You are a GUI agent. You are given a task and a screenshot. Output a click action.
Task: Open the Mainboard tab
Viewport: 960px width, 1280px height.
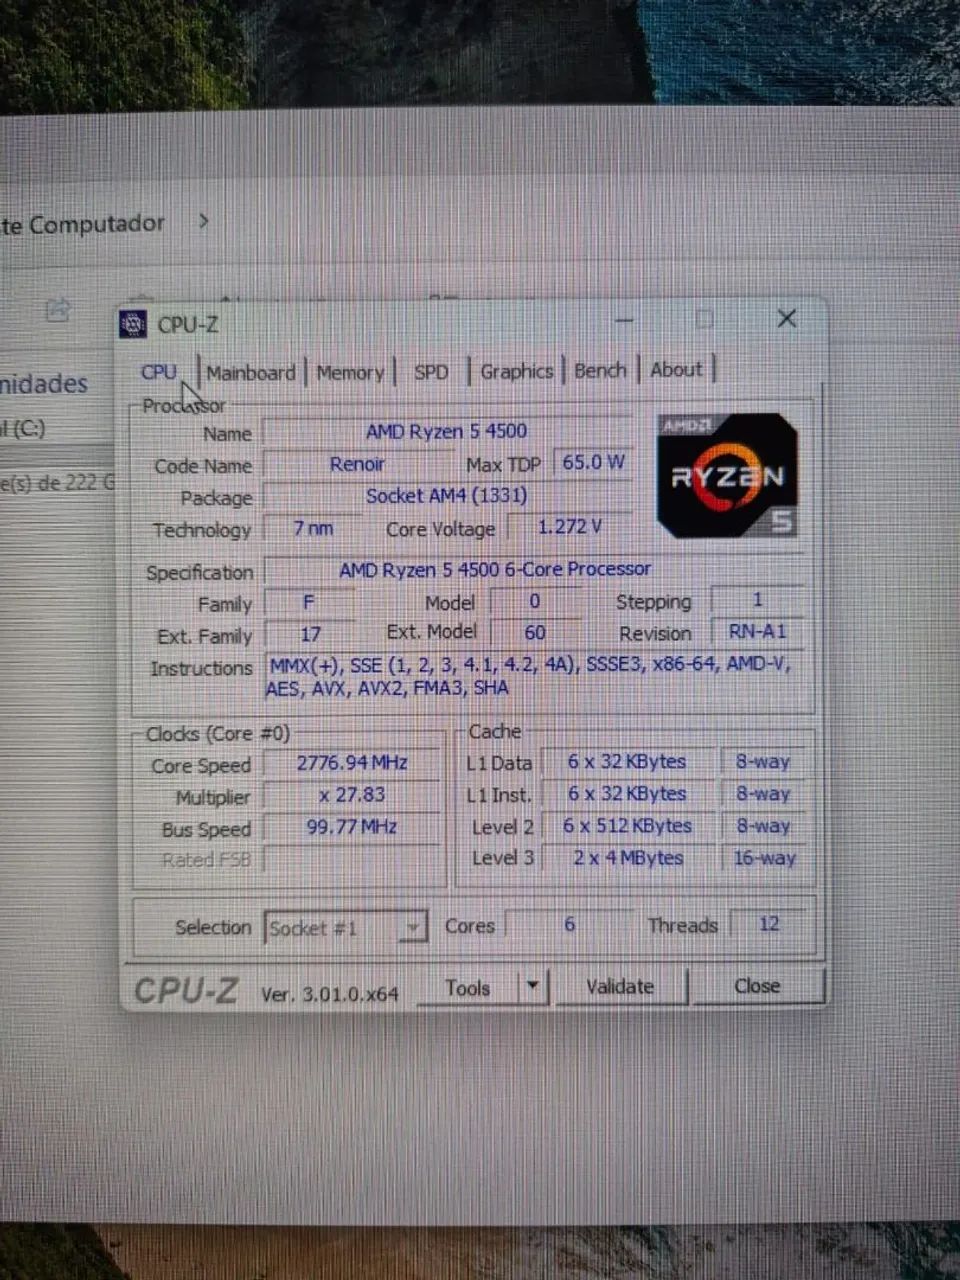click(250, 373)
